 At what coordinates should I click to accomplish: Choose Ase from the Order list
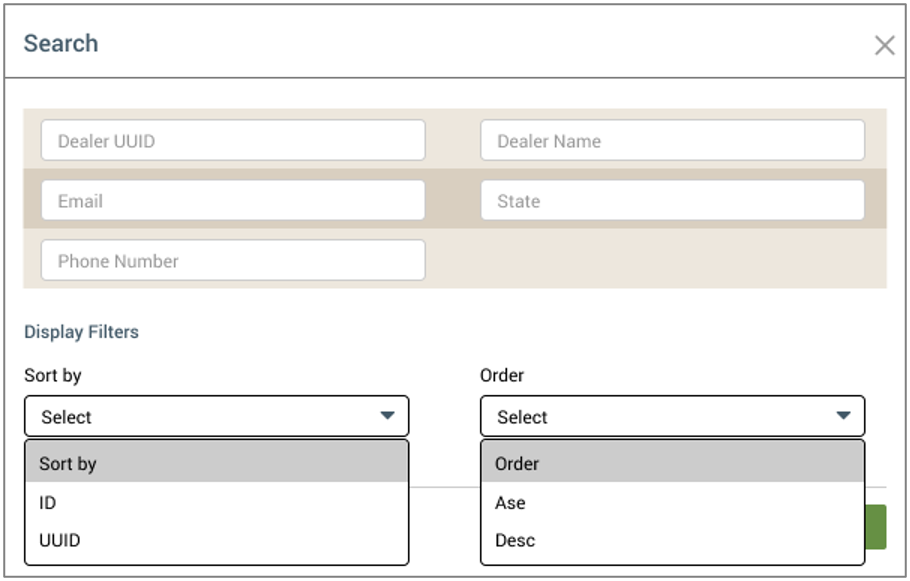coord(673,502)
